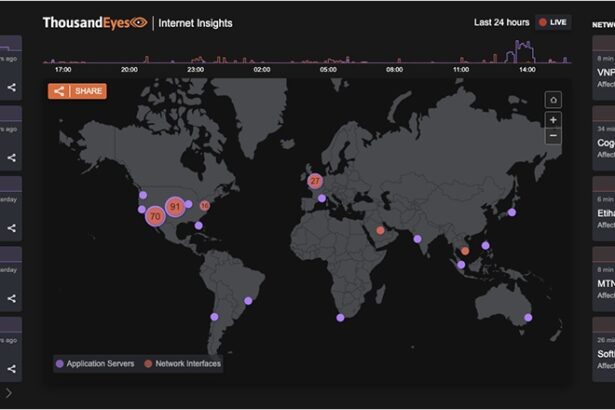Screen dimensions: 615x410
Task: Select the NETWORK tab header
Action: [603, 24]
